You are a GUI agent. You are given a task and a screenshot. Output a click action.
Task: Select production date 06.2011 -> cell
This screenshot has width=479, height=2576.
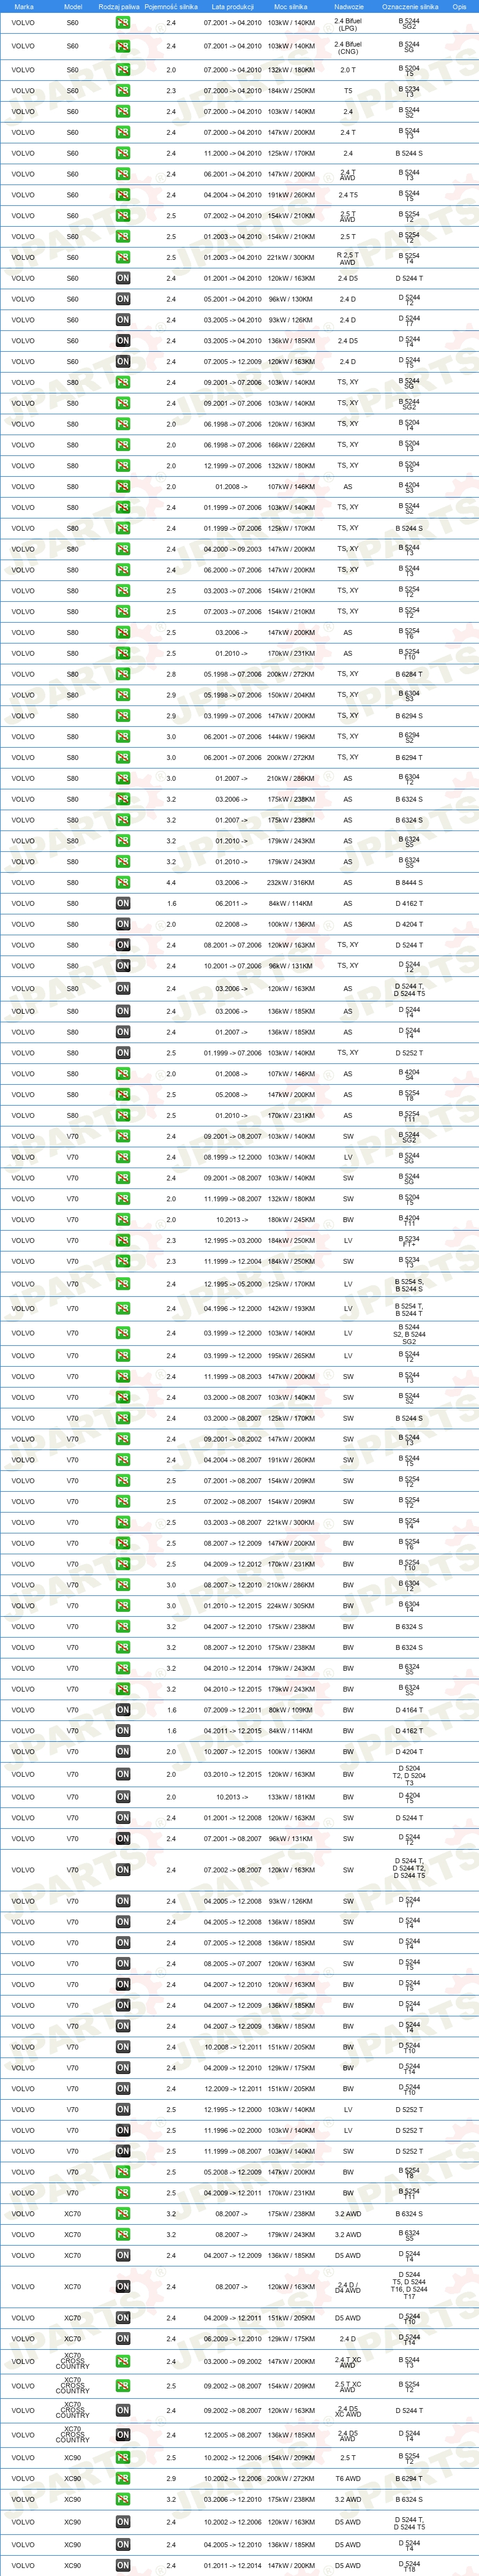(x=232, y=903)
